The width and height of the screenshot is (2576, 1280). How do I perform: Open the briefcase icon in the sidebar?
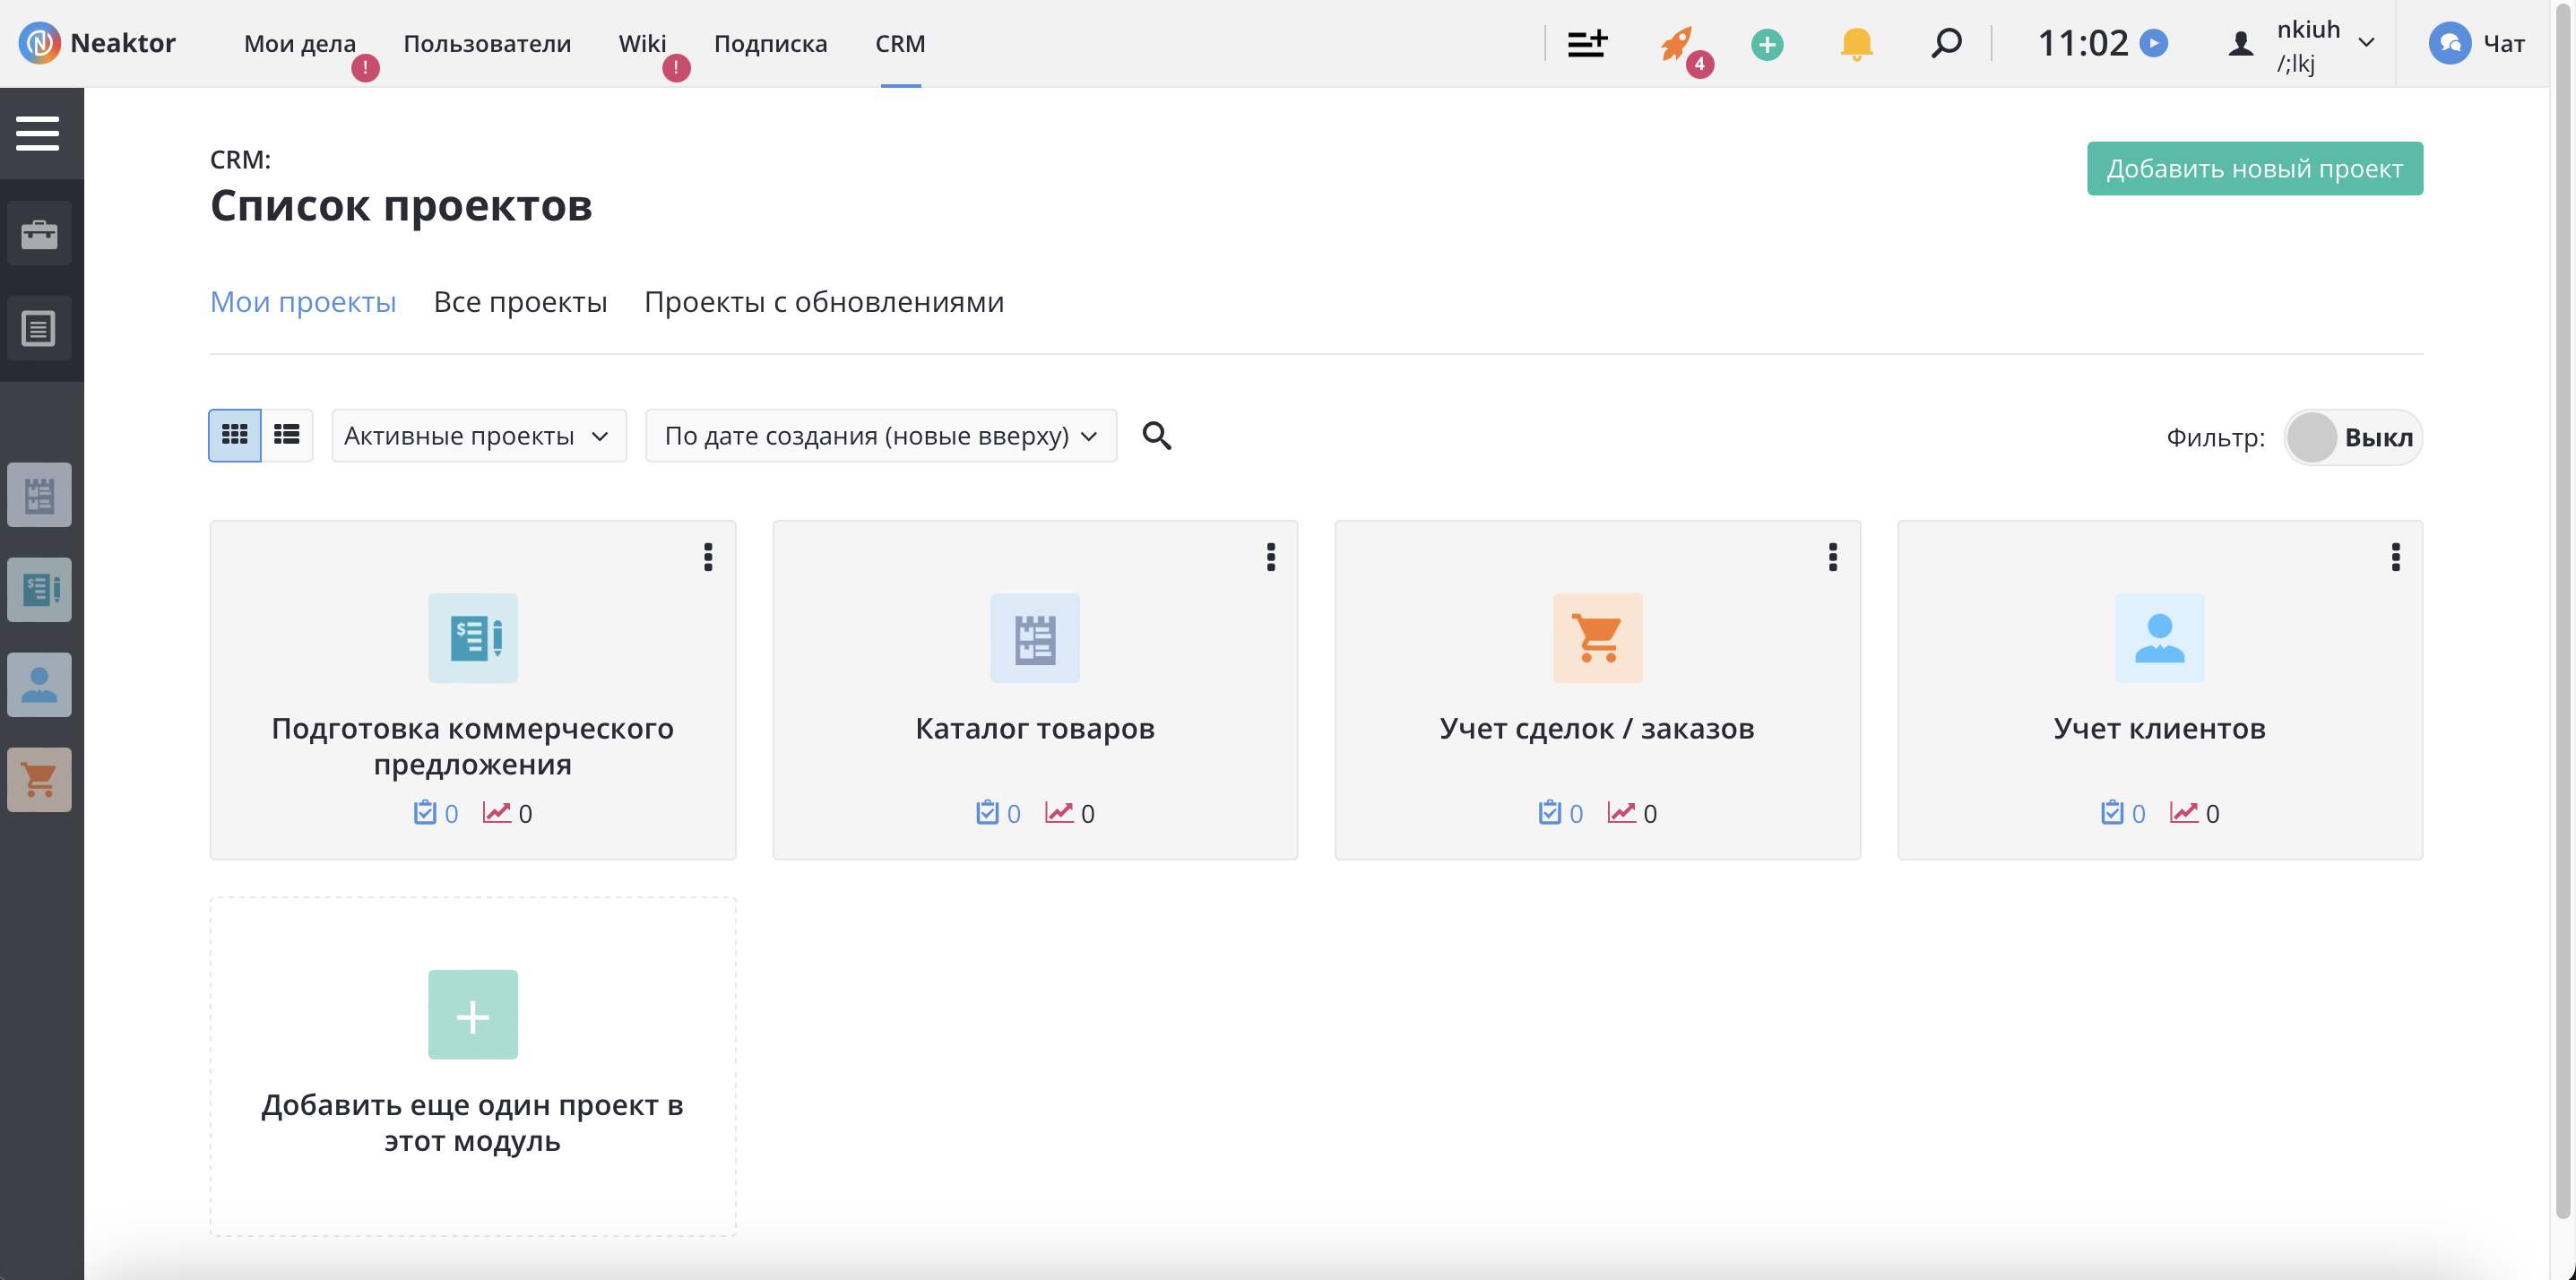click(x=40, y=233)
